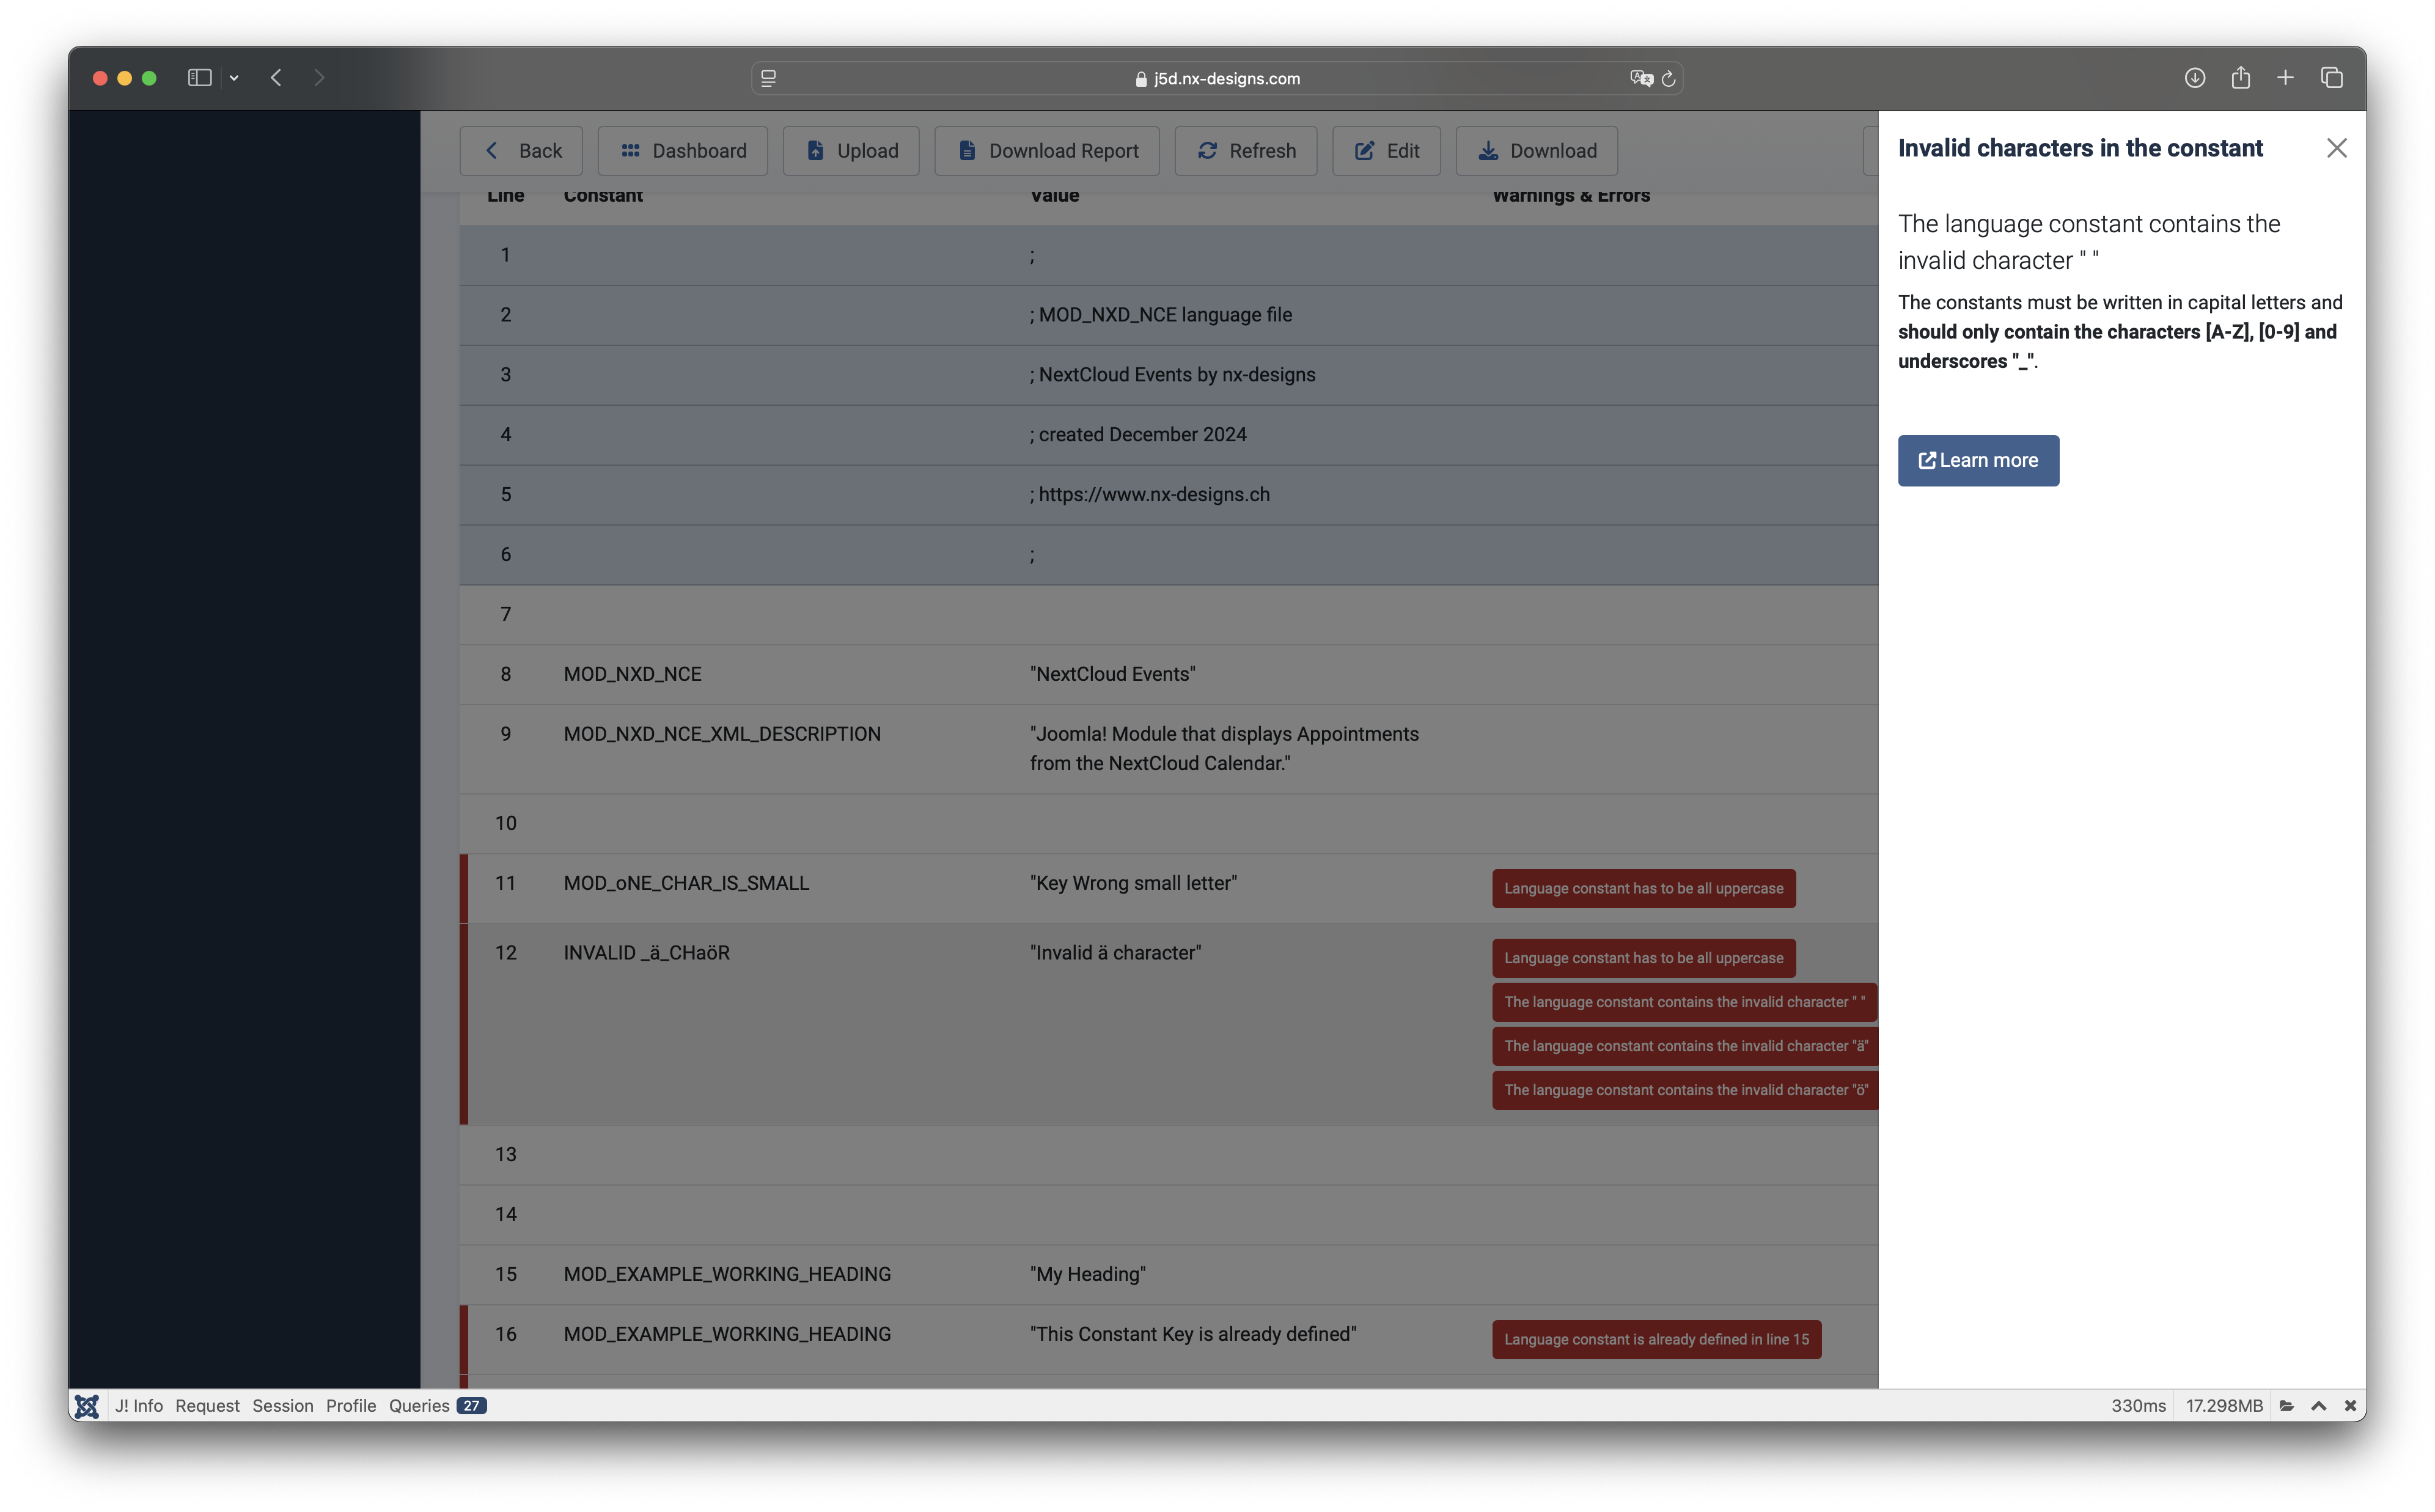The width and height of the screenshot is (2435, 1512).
Task: Click the Download Report button
Action: (x=1047, y=151)
